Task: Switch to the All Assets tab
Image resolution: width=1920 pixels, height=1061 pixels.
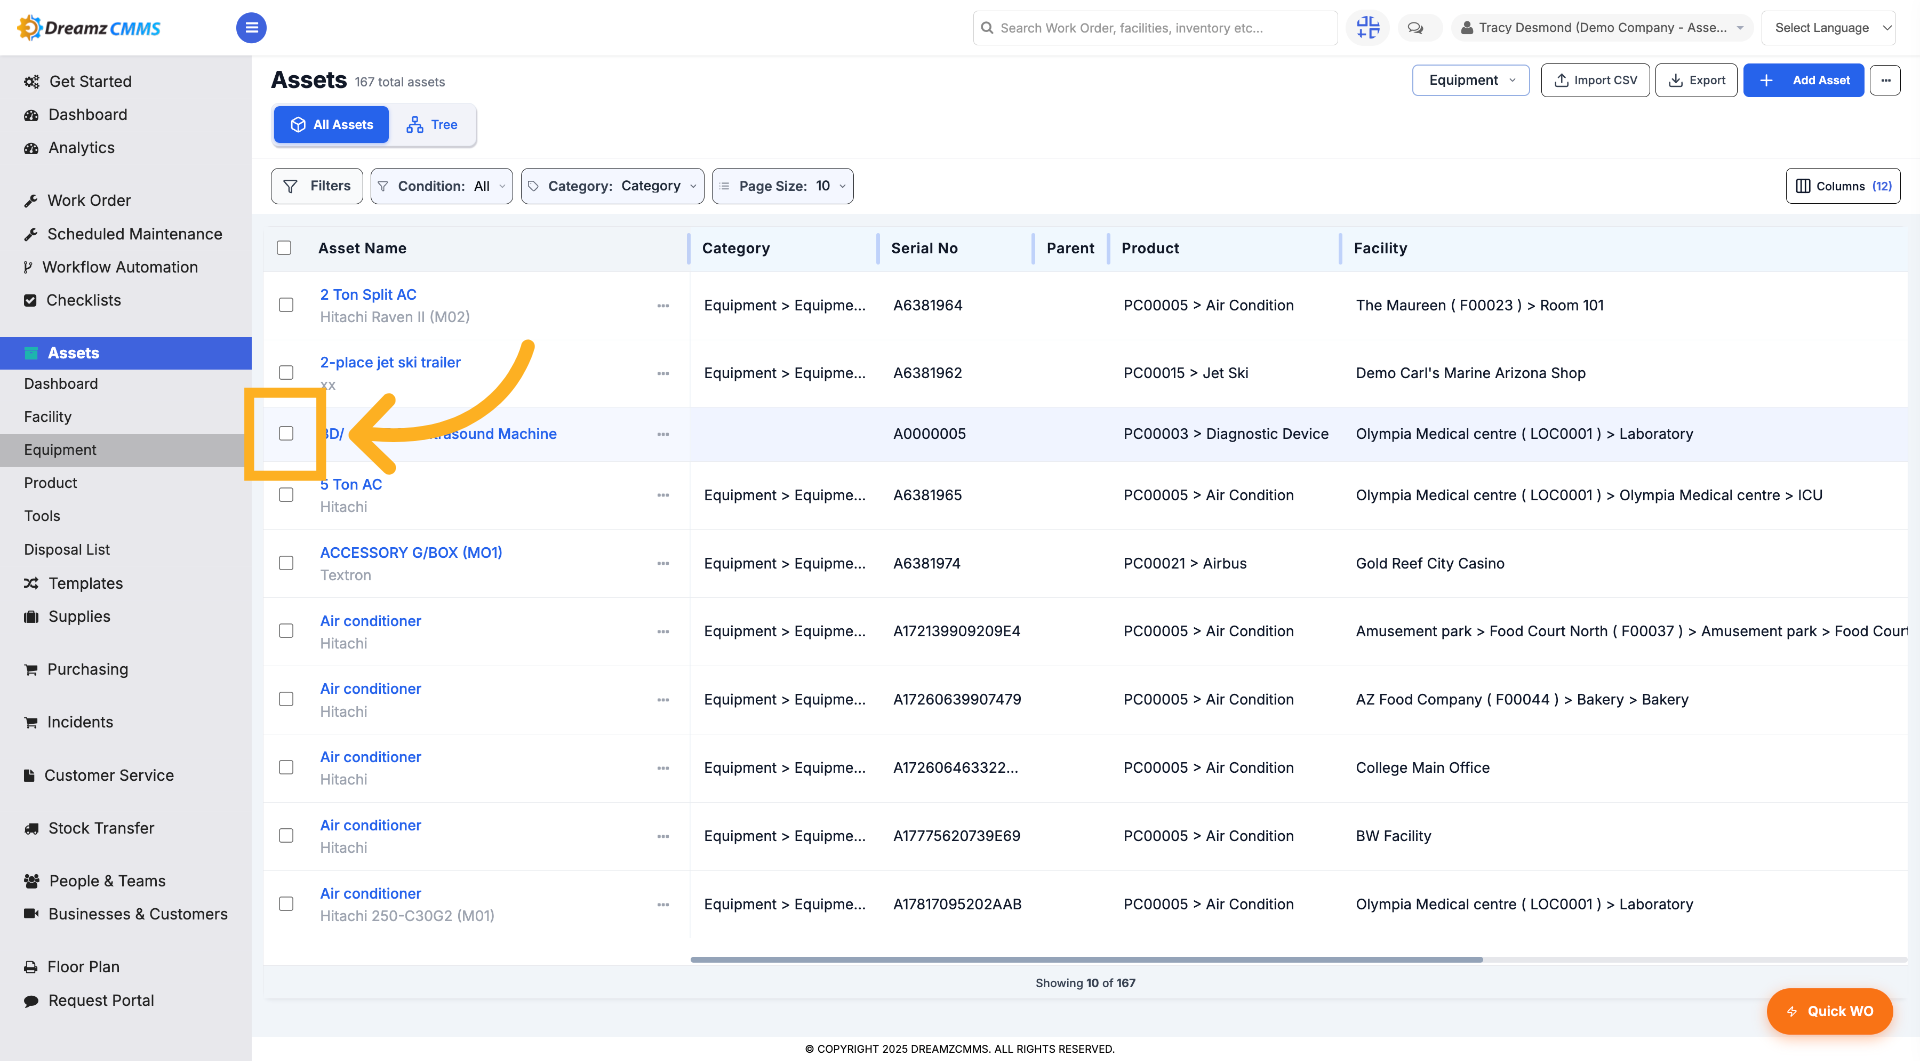Action: (331, 125)
